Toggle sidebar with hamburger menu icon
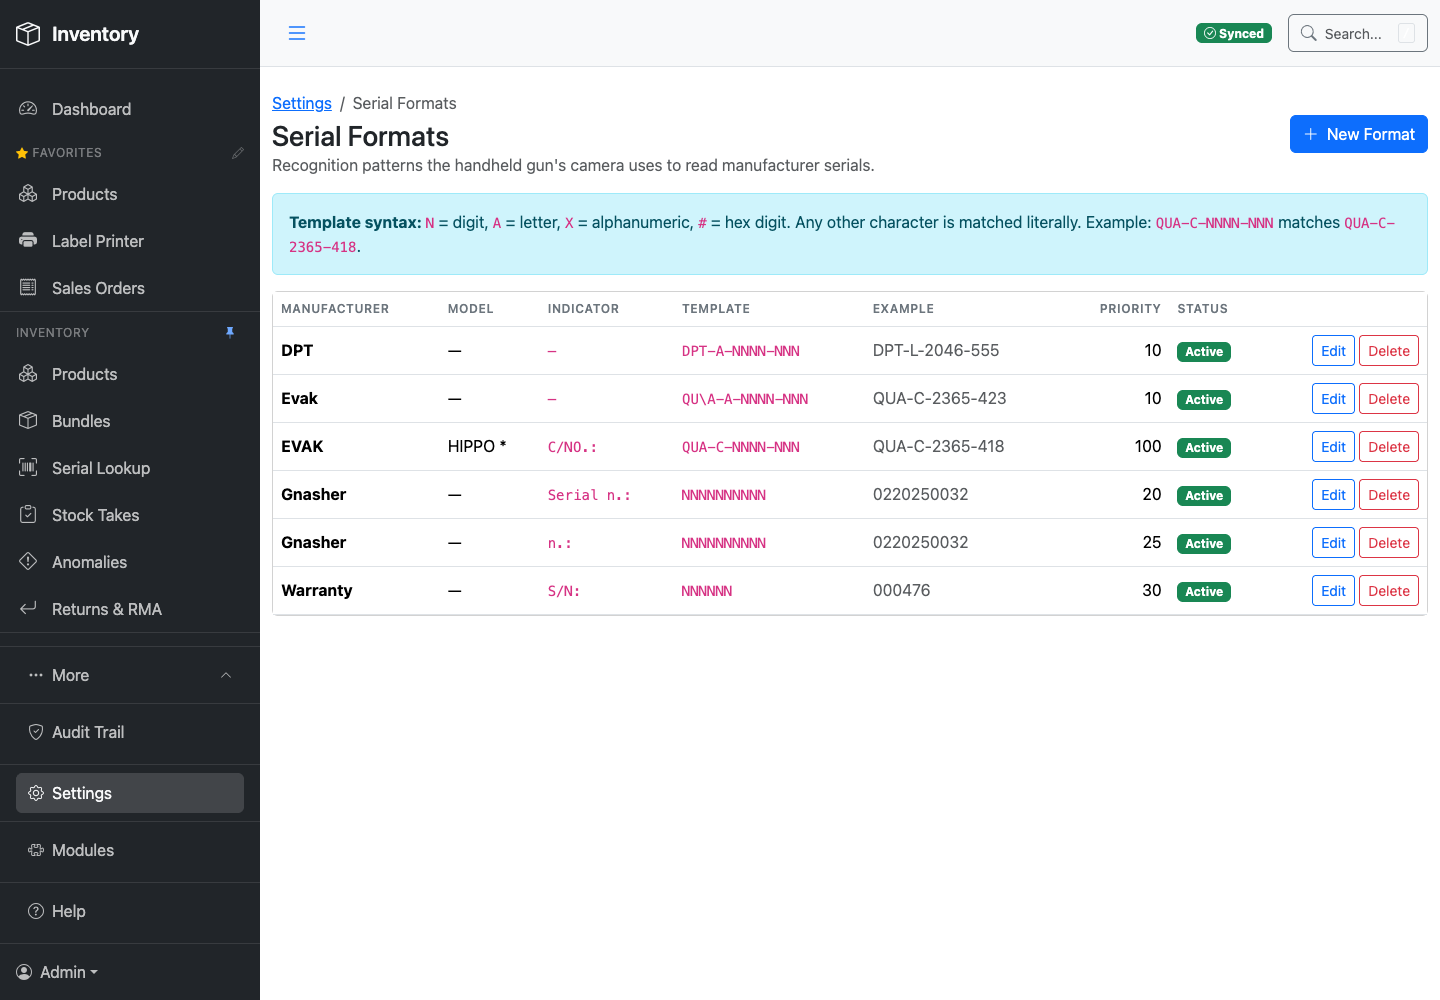Image resolution: width=1440 pixels, height=1000 pixels. click(297, 33)
